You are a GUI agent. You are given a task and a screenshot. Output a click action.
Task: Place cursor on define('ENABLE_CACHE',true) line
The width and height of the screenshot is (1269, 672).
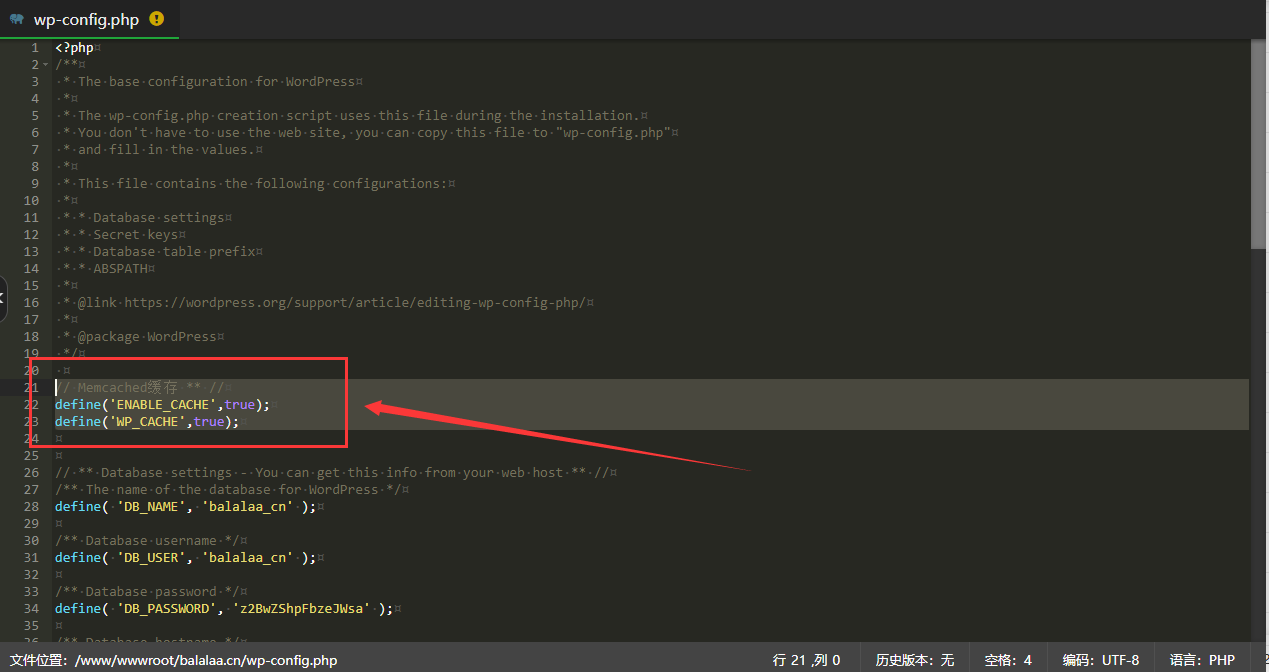point(163,405)
